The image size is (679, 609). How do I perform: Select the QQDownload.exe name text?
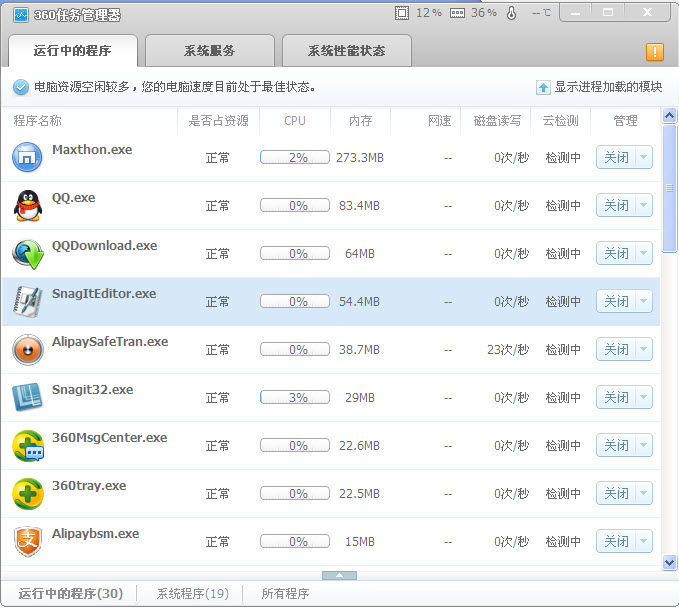(x=104, y=246)
